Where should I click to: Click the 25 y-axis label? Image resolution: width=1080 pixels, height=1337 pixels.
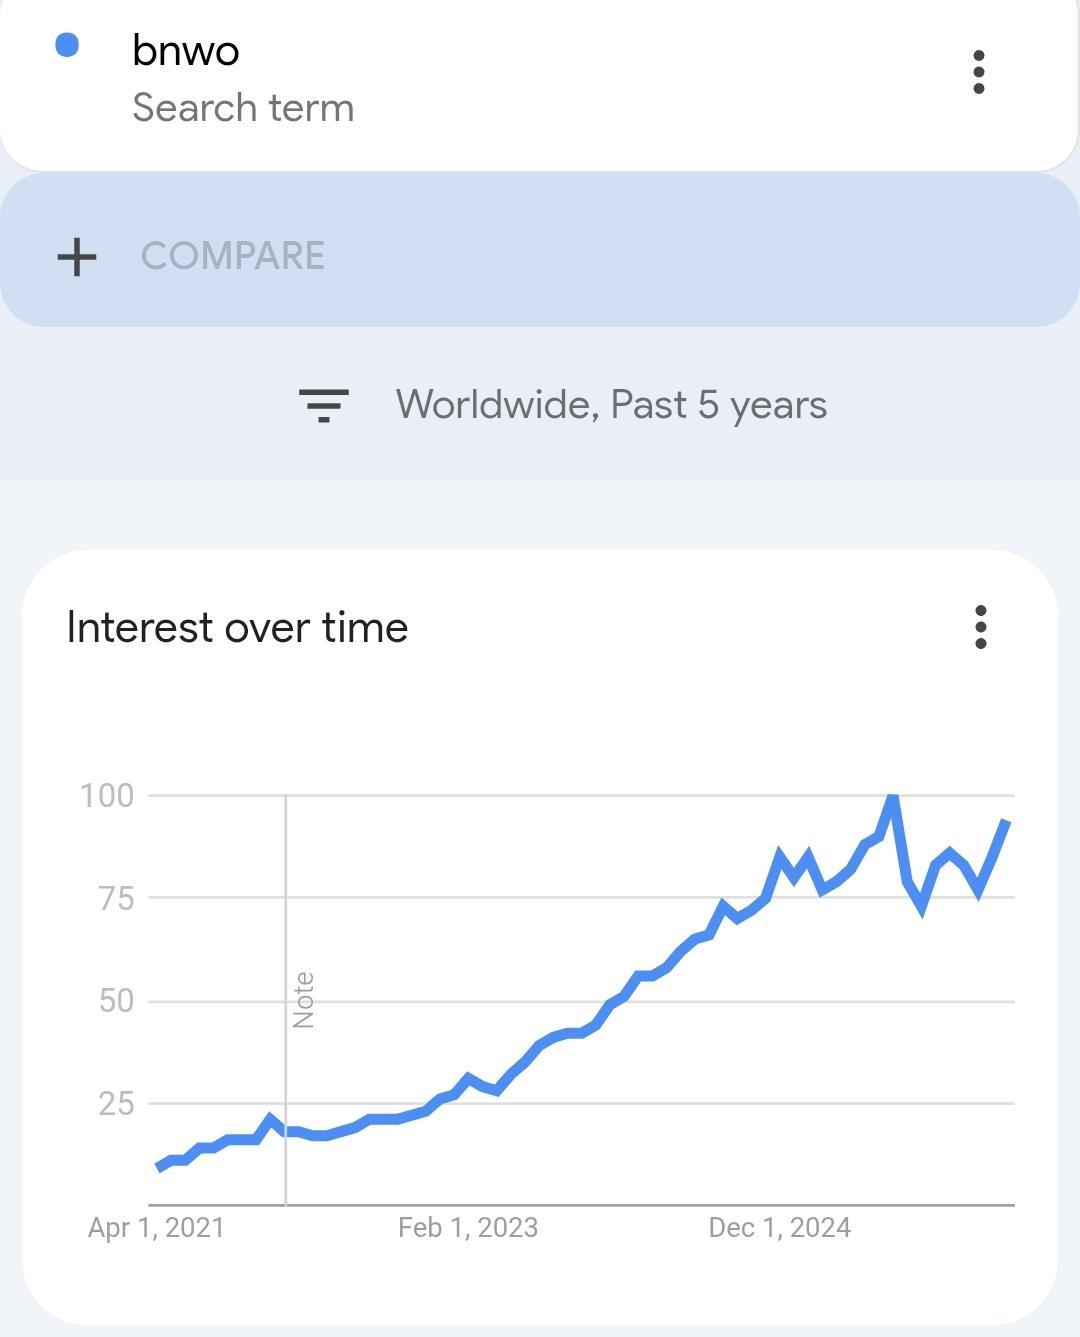coord(116,1103)
